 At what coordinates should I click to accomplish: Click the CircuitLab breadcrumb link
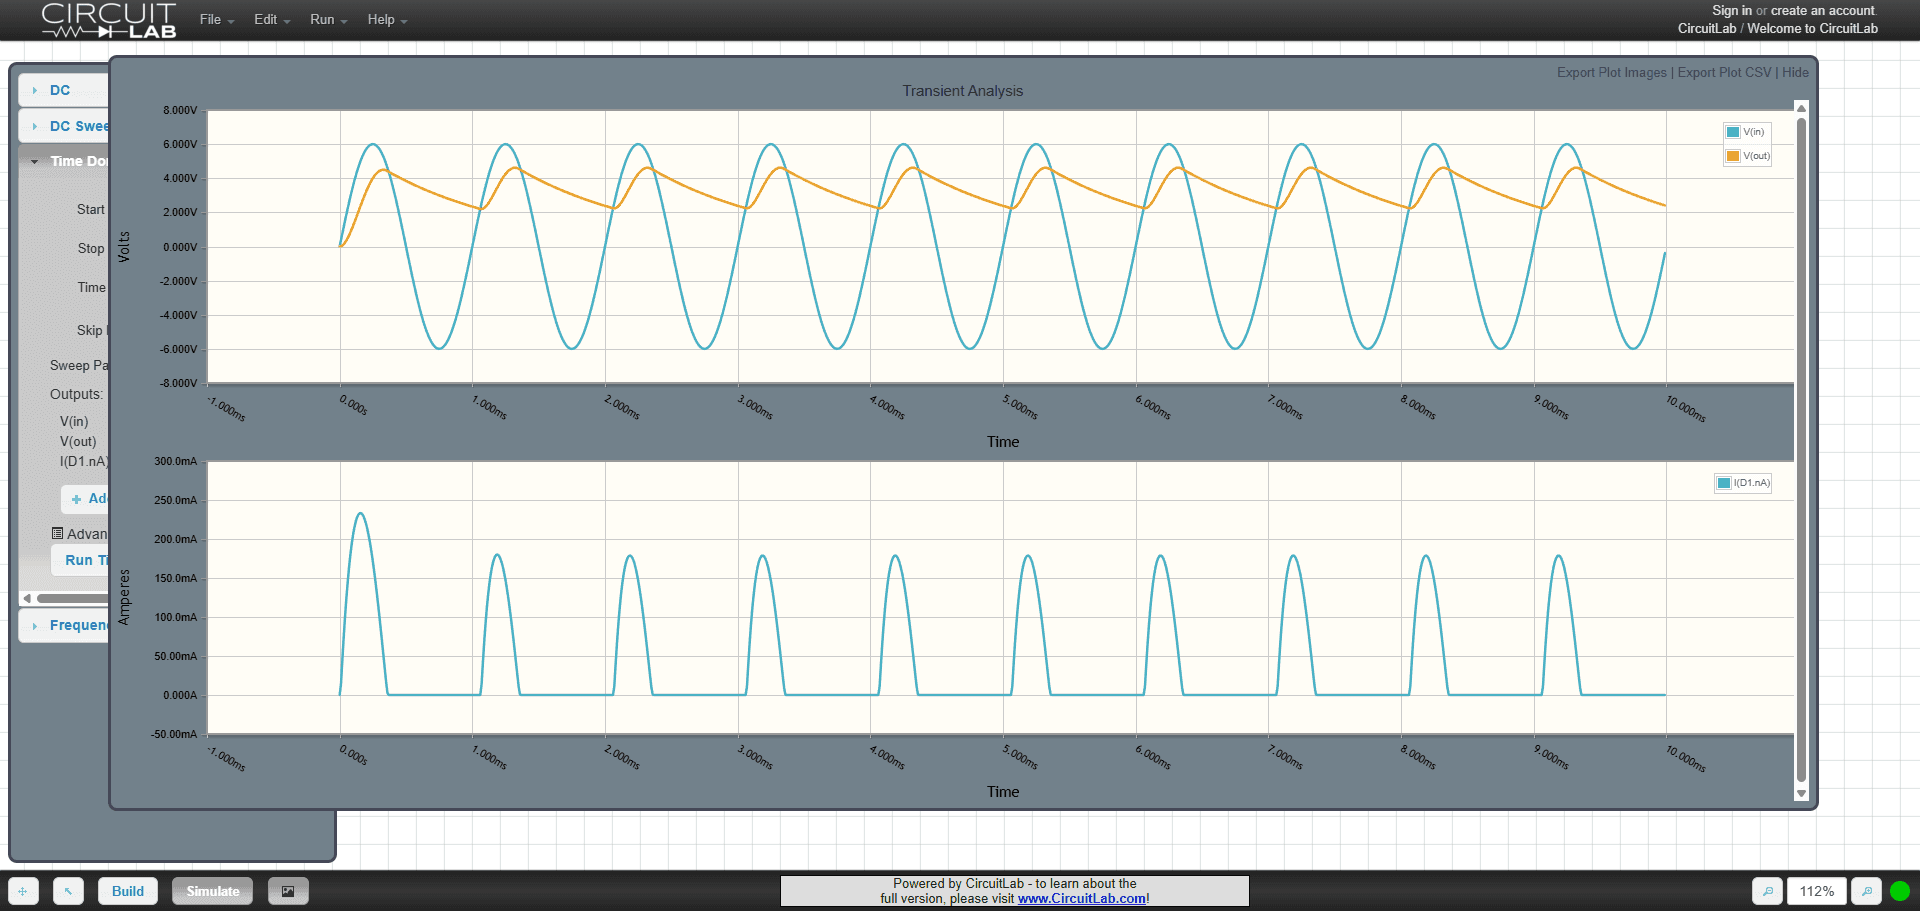click(x=1707, y=28)
